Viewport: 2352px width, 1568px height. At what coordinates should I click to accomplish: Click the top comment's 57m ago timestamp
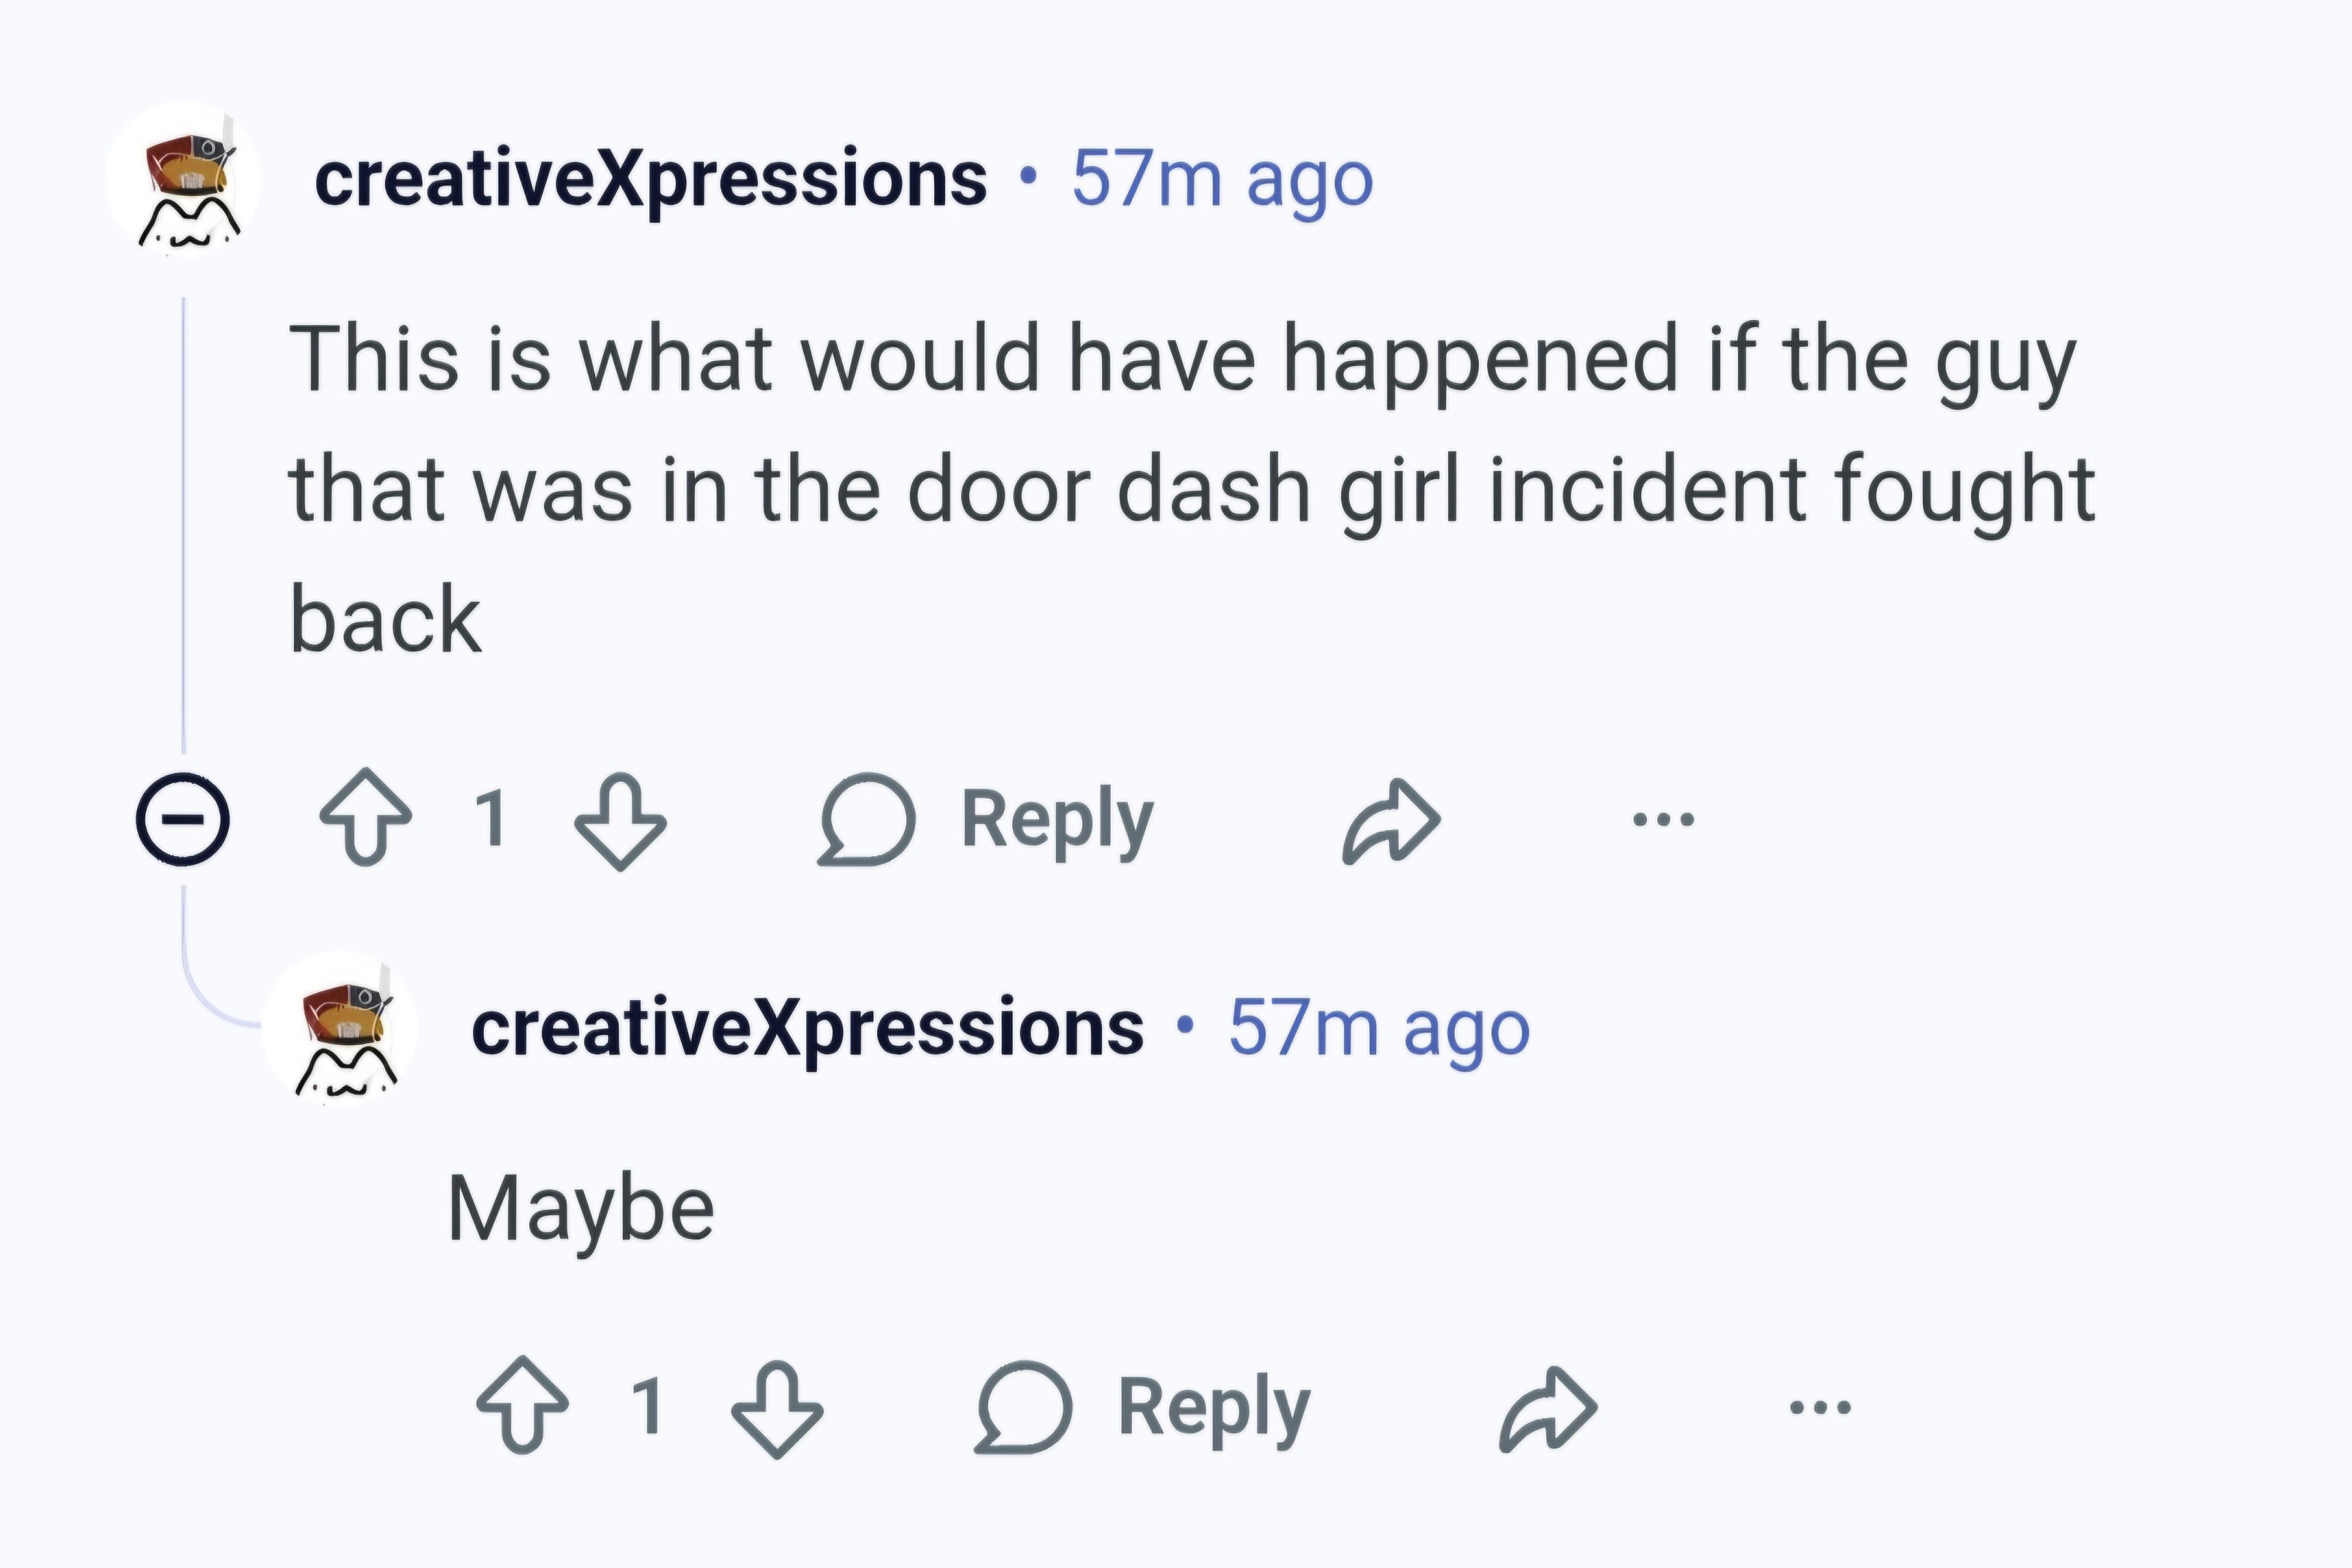(x=1222, y=180)
